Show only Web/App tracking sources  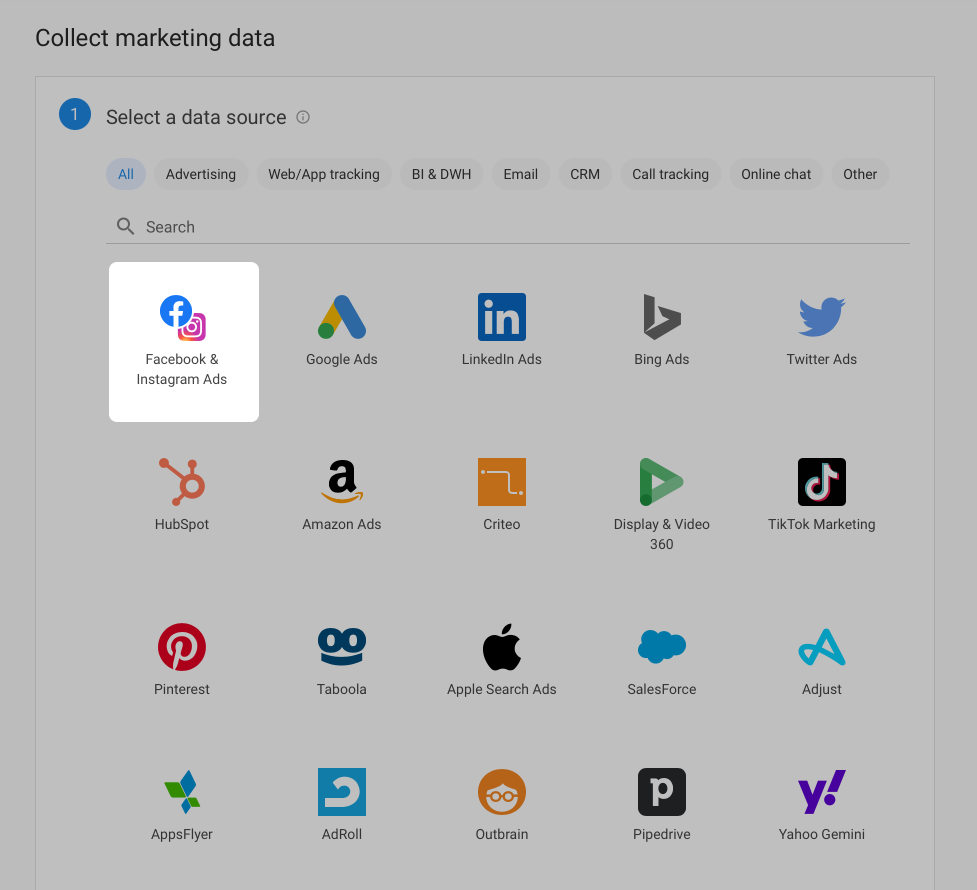pos(324,174)
